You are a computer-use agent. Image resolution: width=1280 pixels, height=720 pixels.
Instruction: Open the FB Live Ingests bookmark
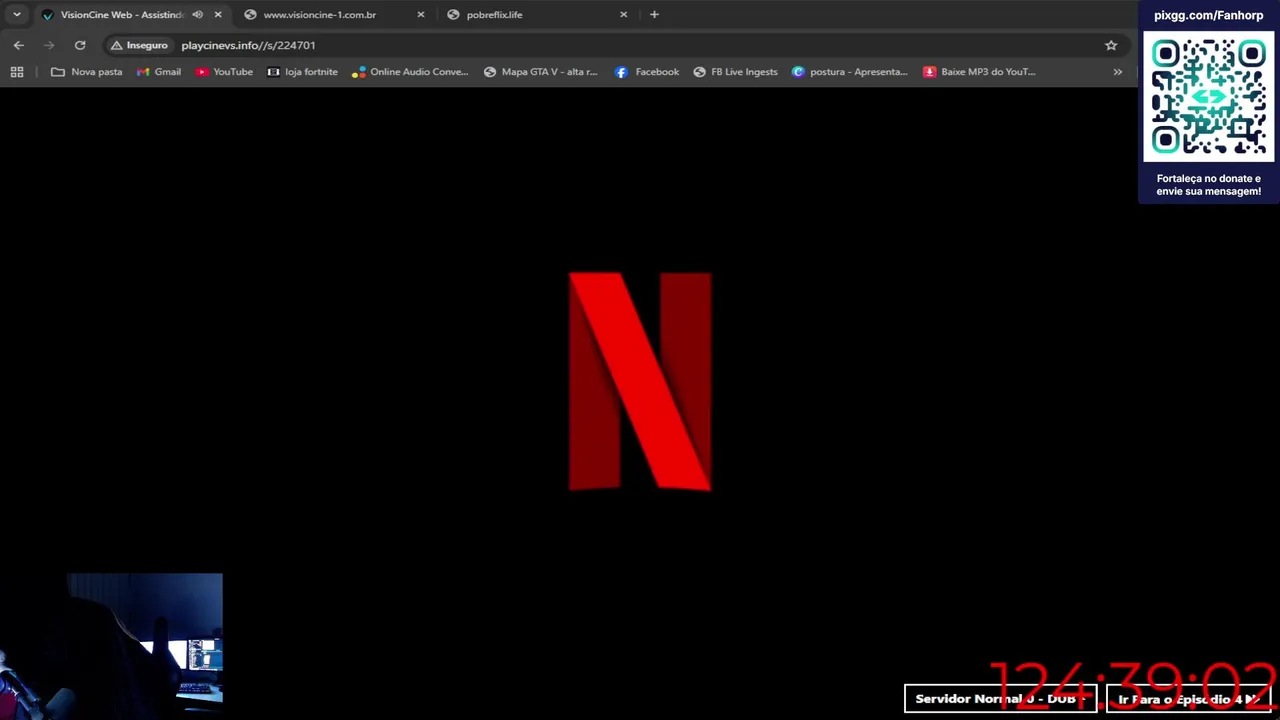(x=735, y=72)
